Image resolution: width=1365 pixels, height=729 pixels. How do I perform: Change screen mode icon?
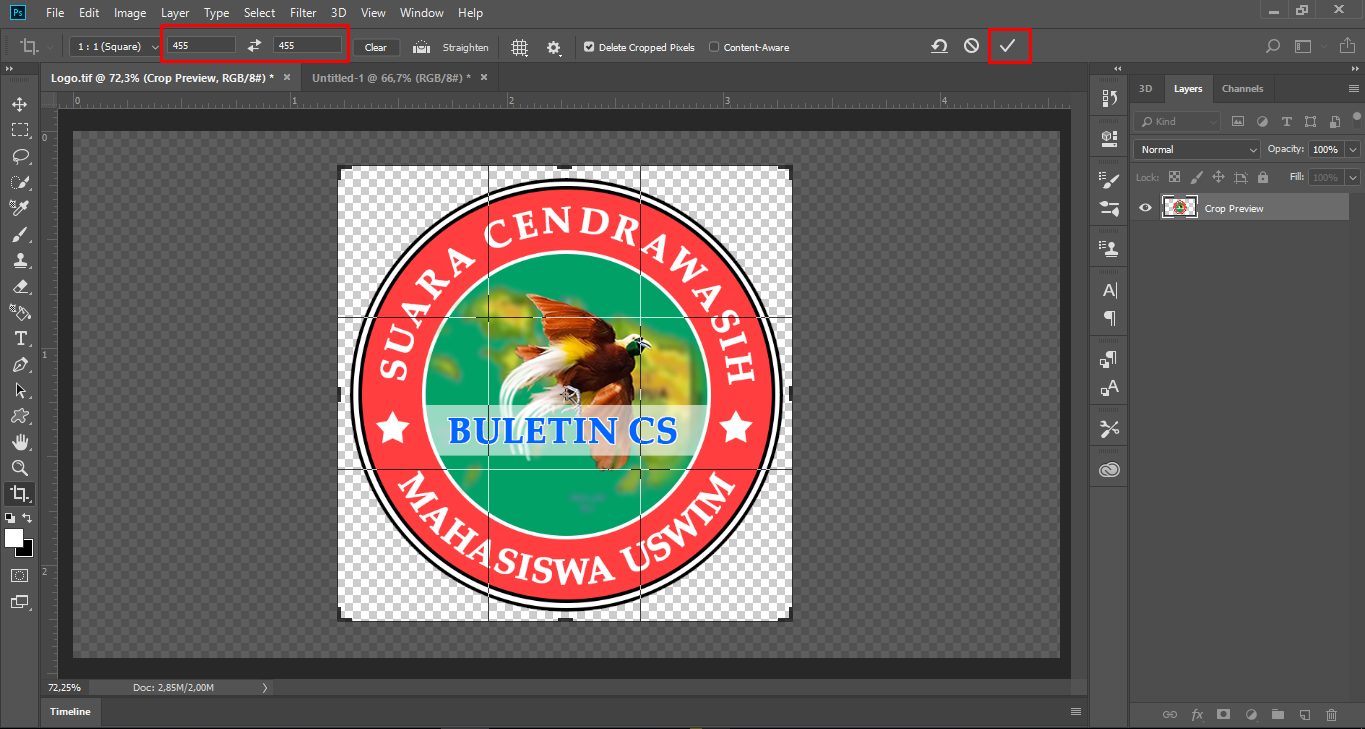coord(19,602)
